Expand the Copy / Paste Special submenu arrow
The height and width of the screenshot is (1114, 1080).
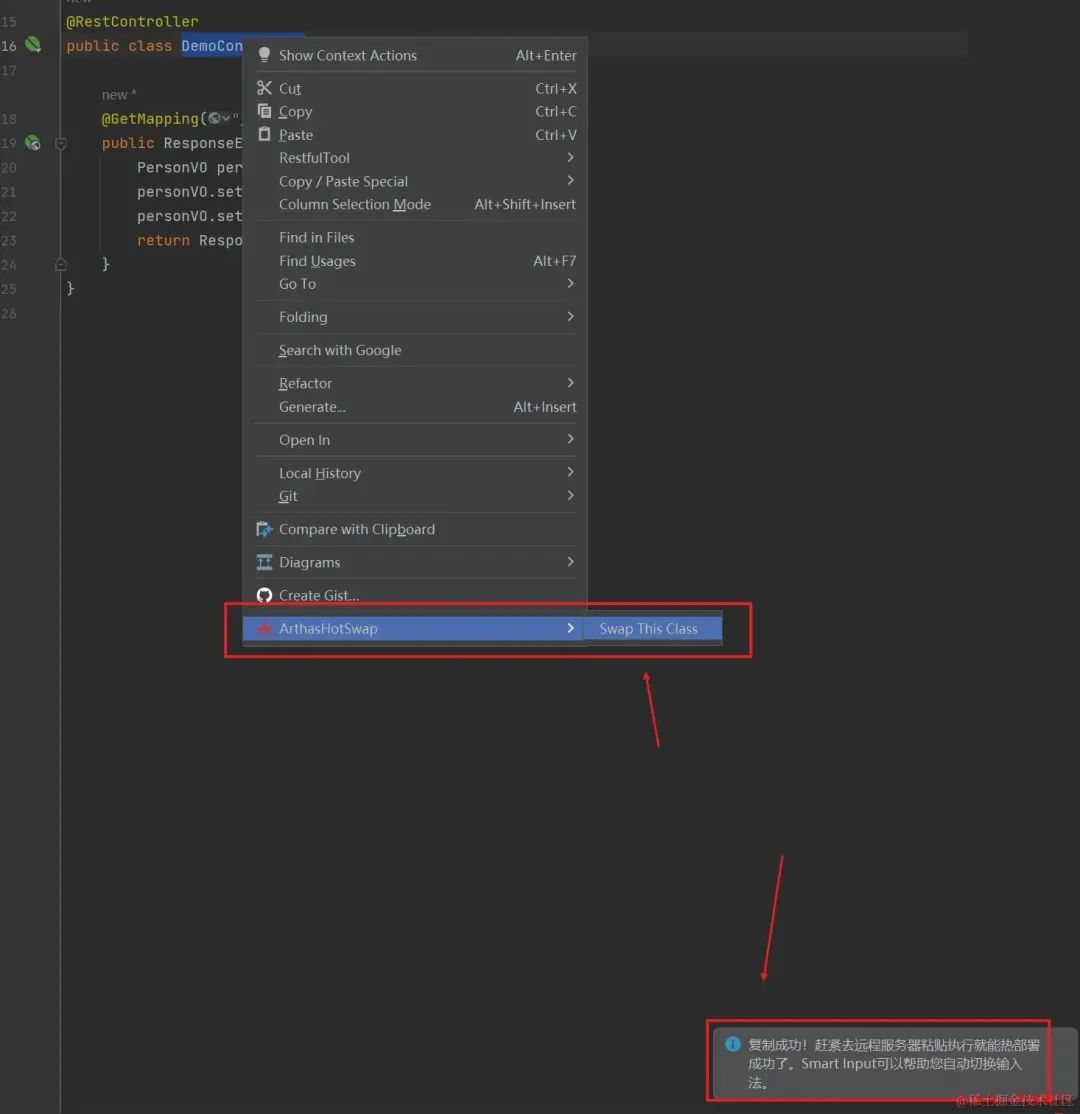pyautogui.click(x=571, y=180)
